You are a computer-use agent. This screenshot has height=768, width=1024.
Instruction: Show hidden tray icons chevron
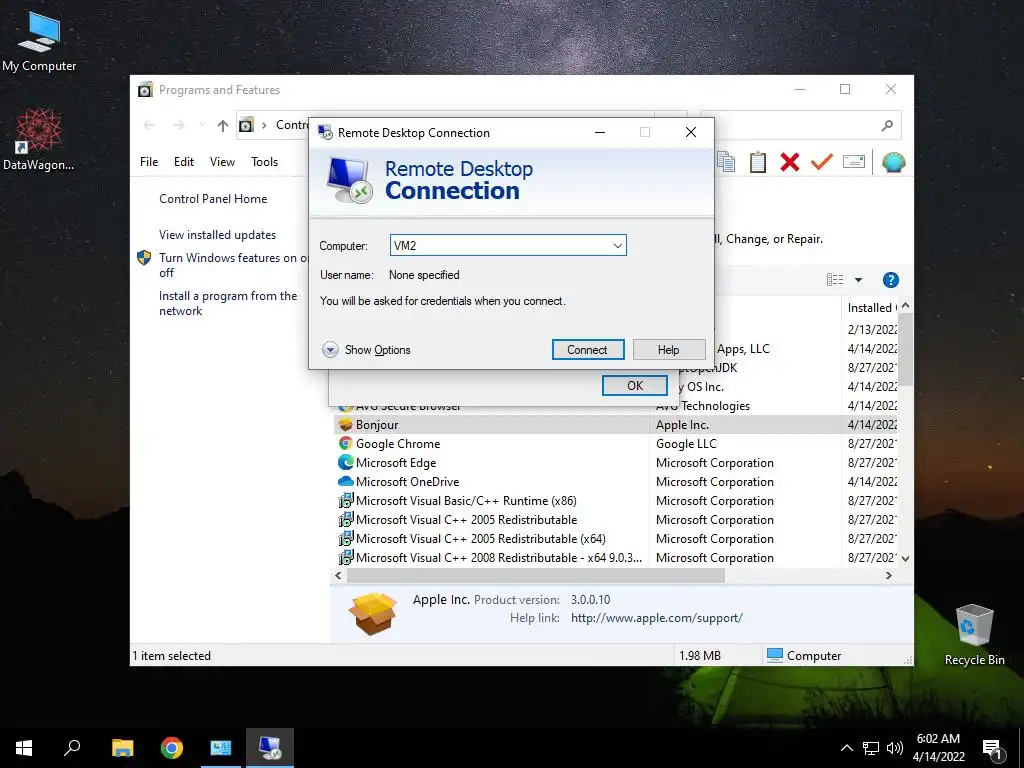(846, 748)
